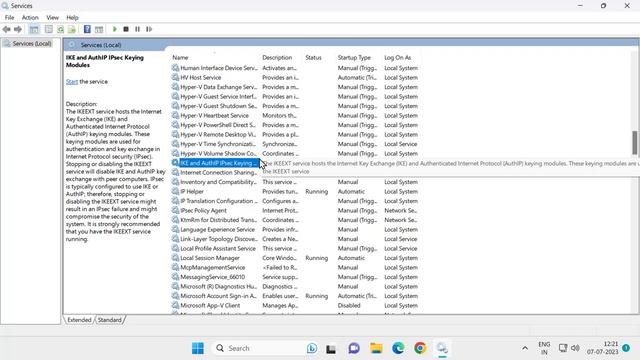The width and height of the screenshot is (640, 360).
Task: Click the Forward arrow in toolbar
Action: click(18, 29)
